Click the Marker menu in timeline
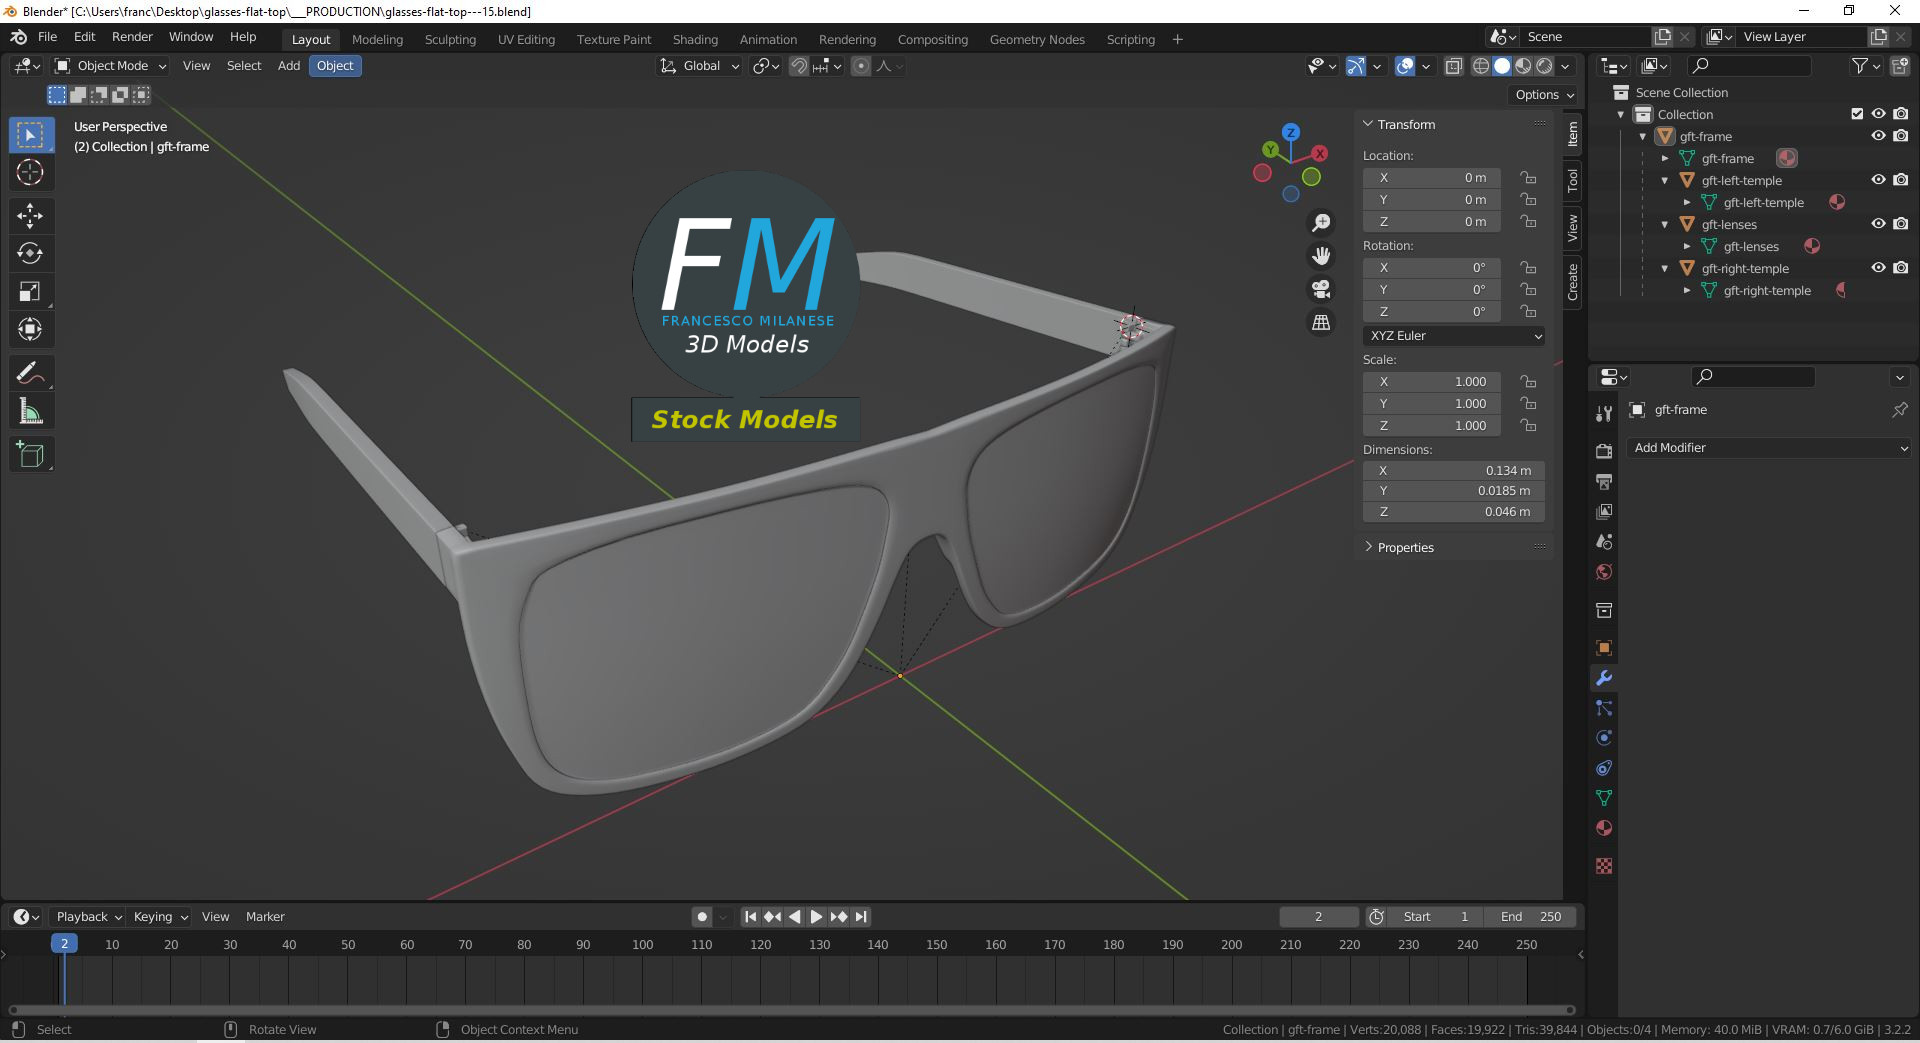Screen dimensions: 1920x1043 (x=265, y=917)
